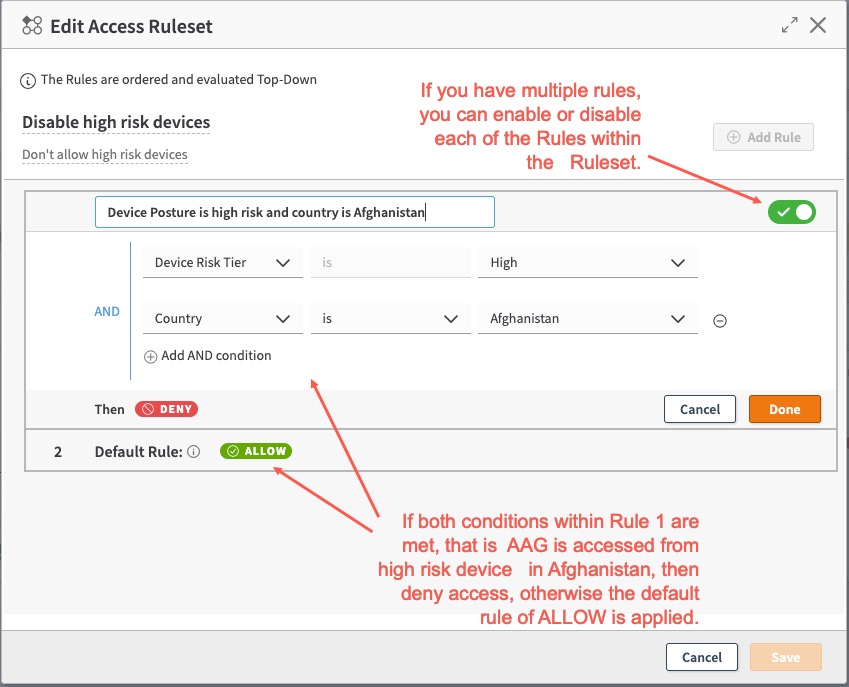
Task: Click the ruleset icon beside Edit Access Ruleset
Action: [x=32, y=26]
